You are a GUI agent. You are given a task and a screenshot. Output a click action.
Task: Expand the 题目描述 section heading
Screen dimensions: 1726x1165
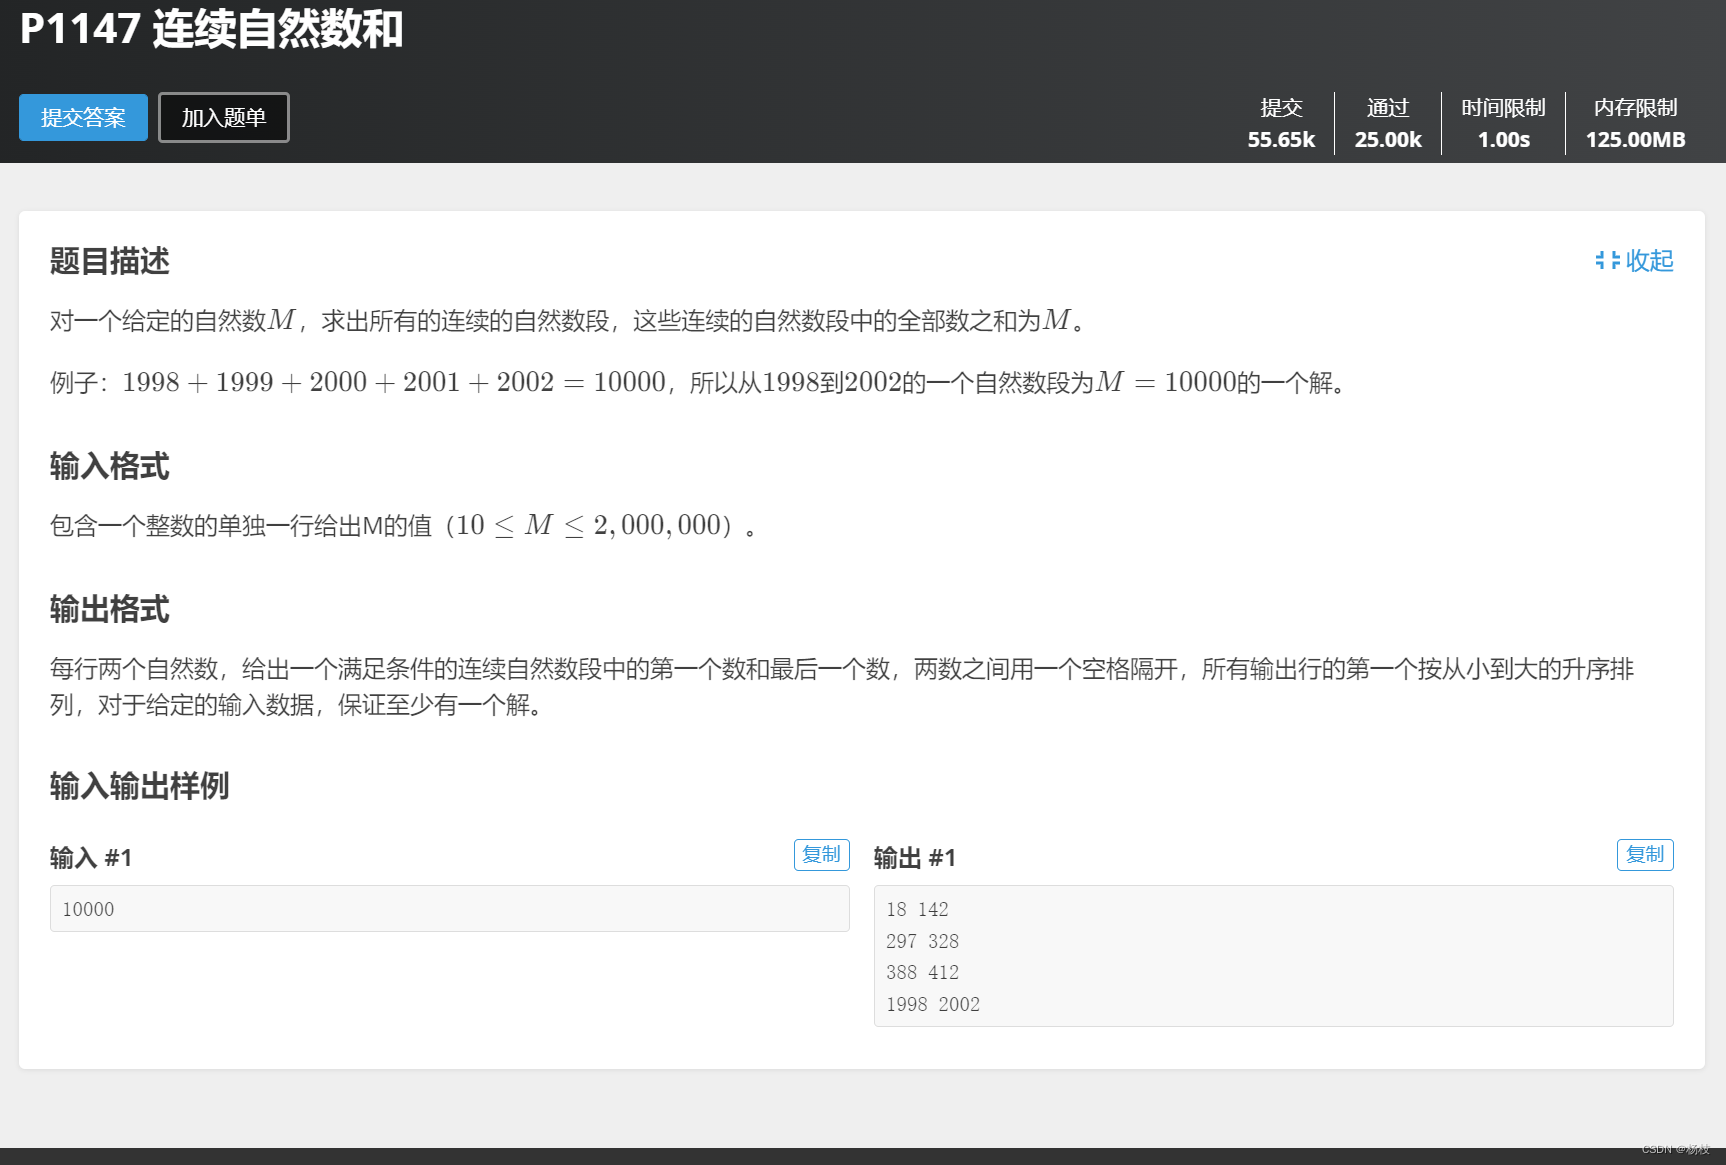(x=108, y=262)
